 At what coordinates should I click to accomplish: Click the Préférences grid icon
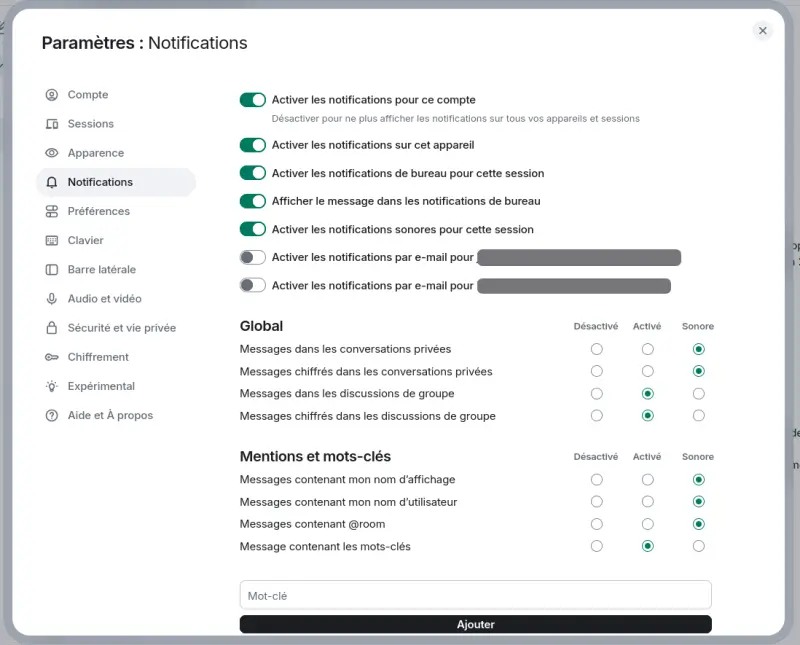pos(51,211)
